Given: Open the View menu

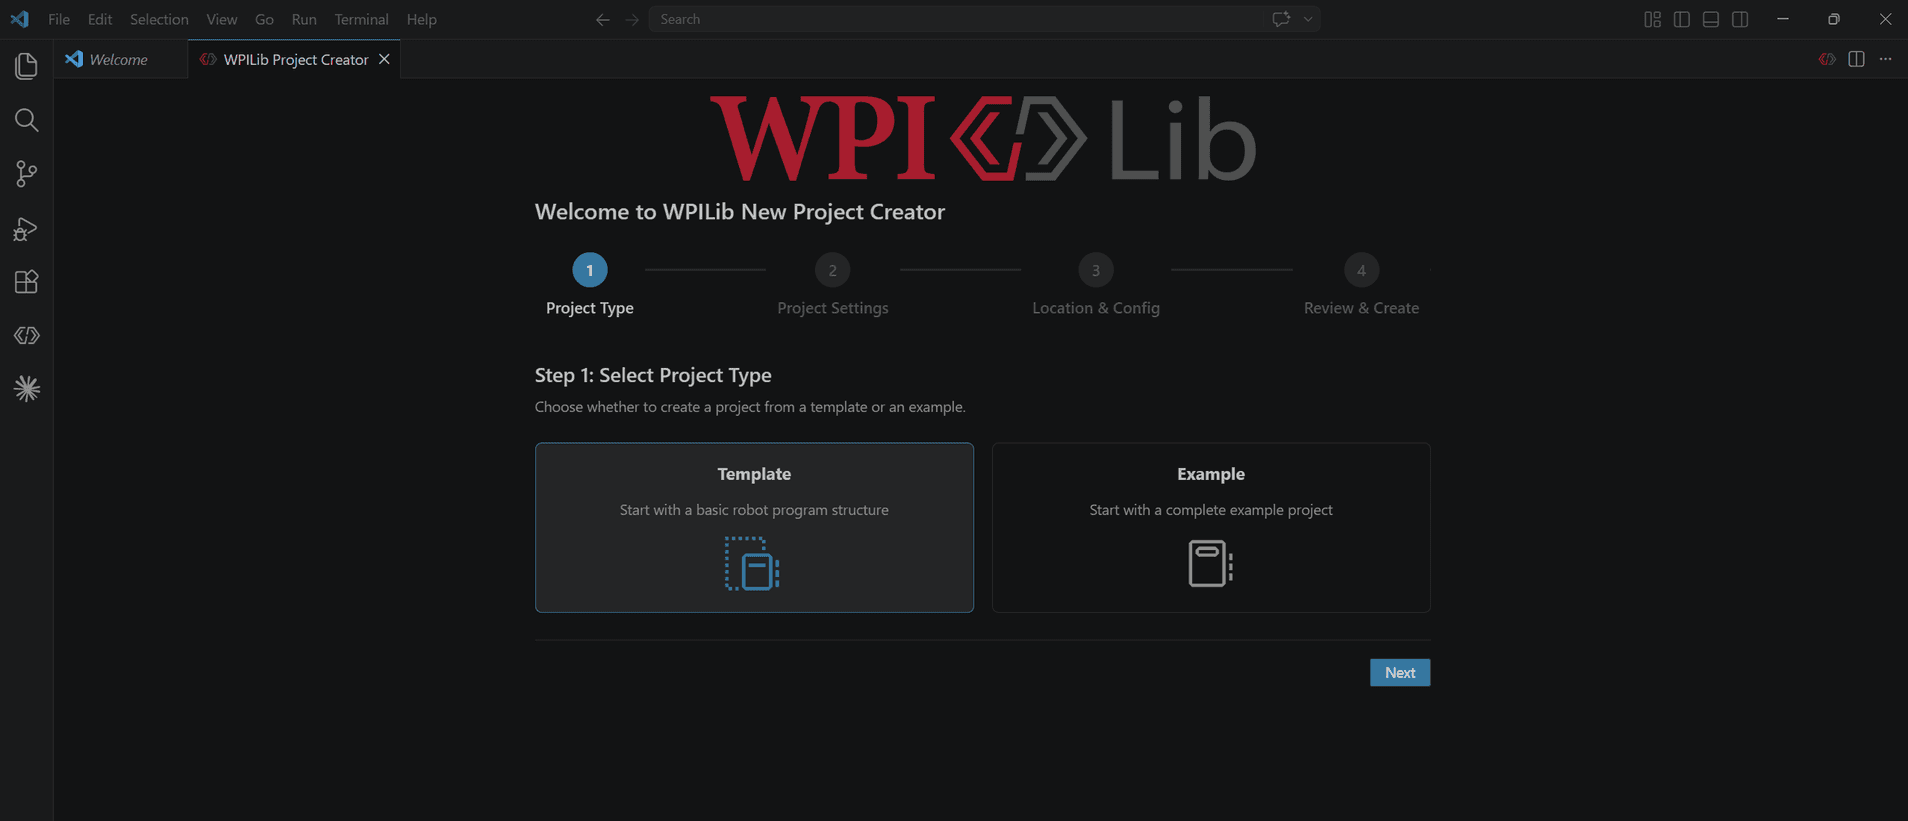Looking at the screenshot, I should tap(222, 19).
